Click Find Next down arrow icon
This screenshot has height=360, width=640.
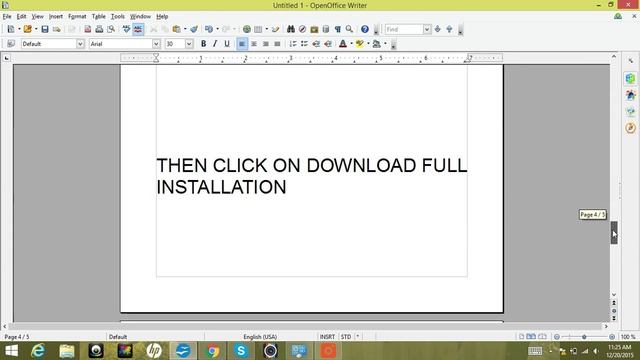click(438, 29)
